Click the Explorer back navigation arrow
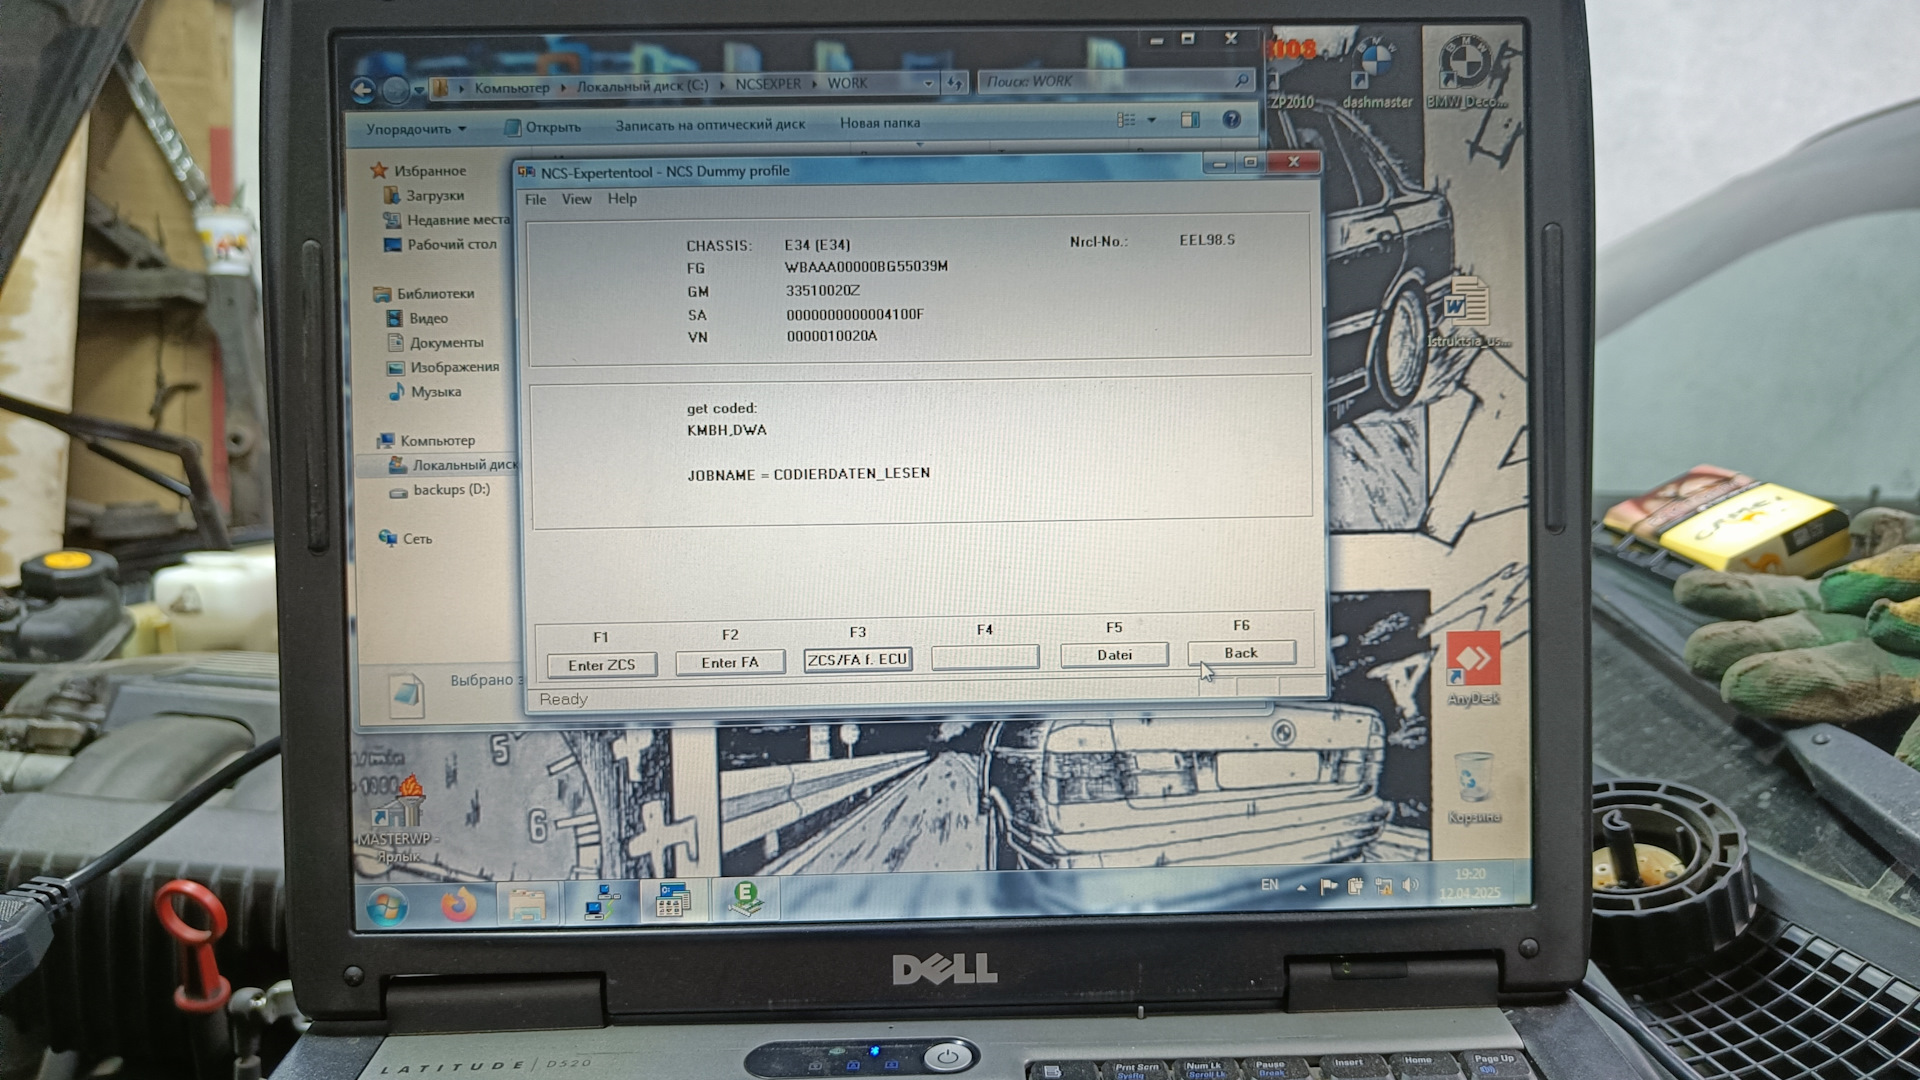Viewport: 1920px width, 1080px height. tap(363, 91)
